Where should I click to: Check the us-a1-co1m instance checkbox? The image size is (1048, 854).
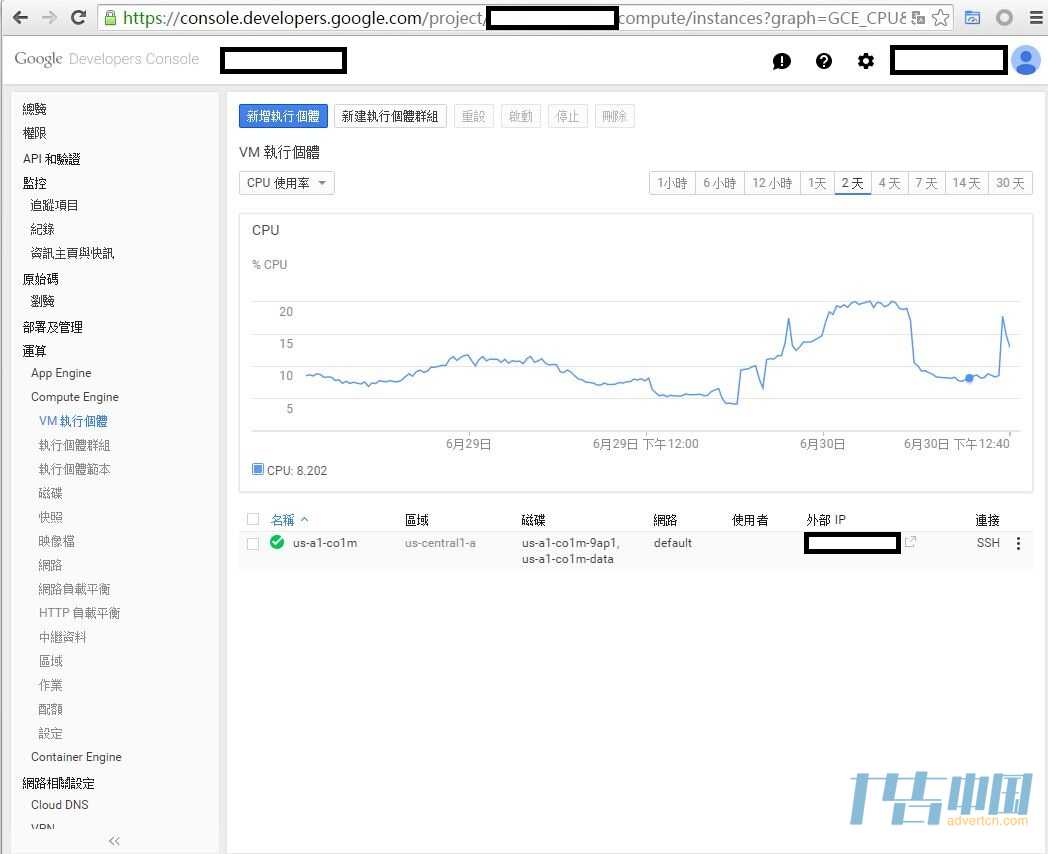click(253, 544)
